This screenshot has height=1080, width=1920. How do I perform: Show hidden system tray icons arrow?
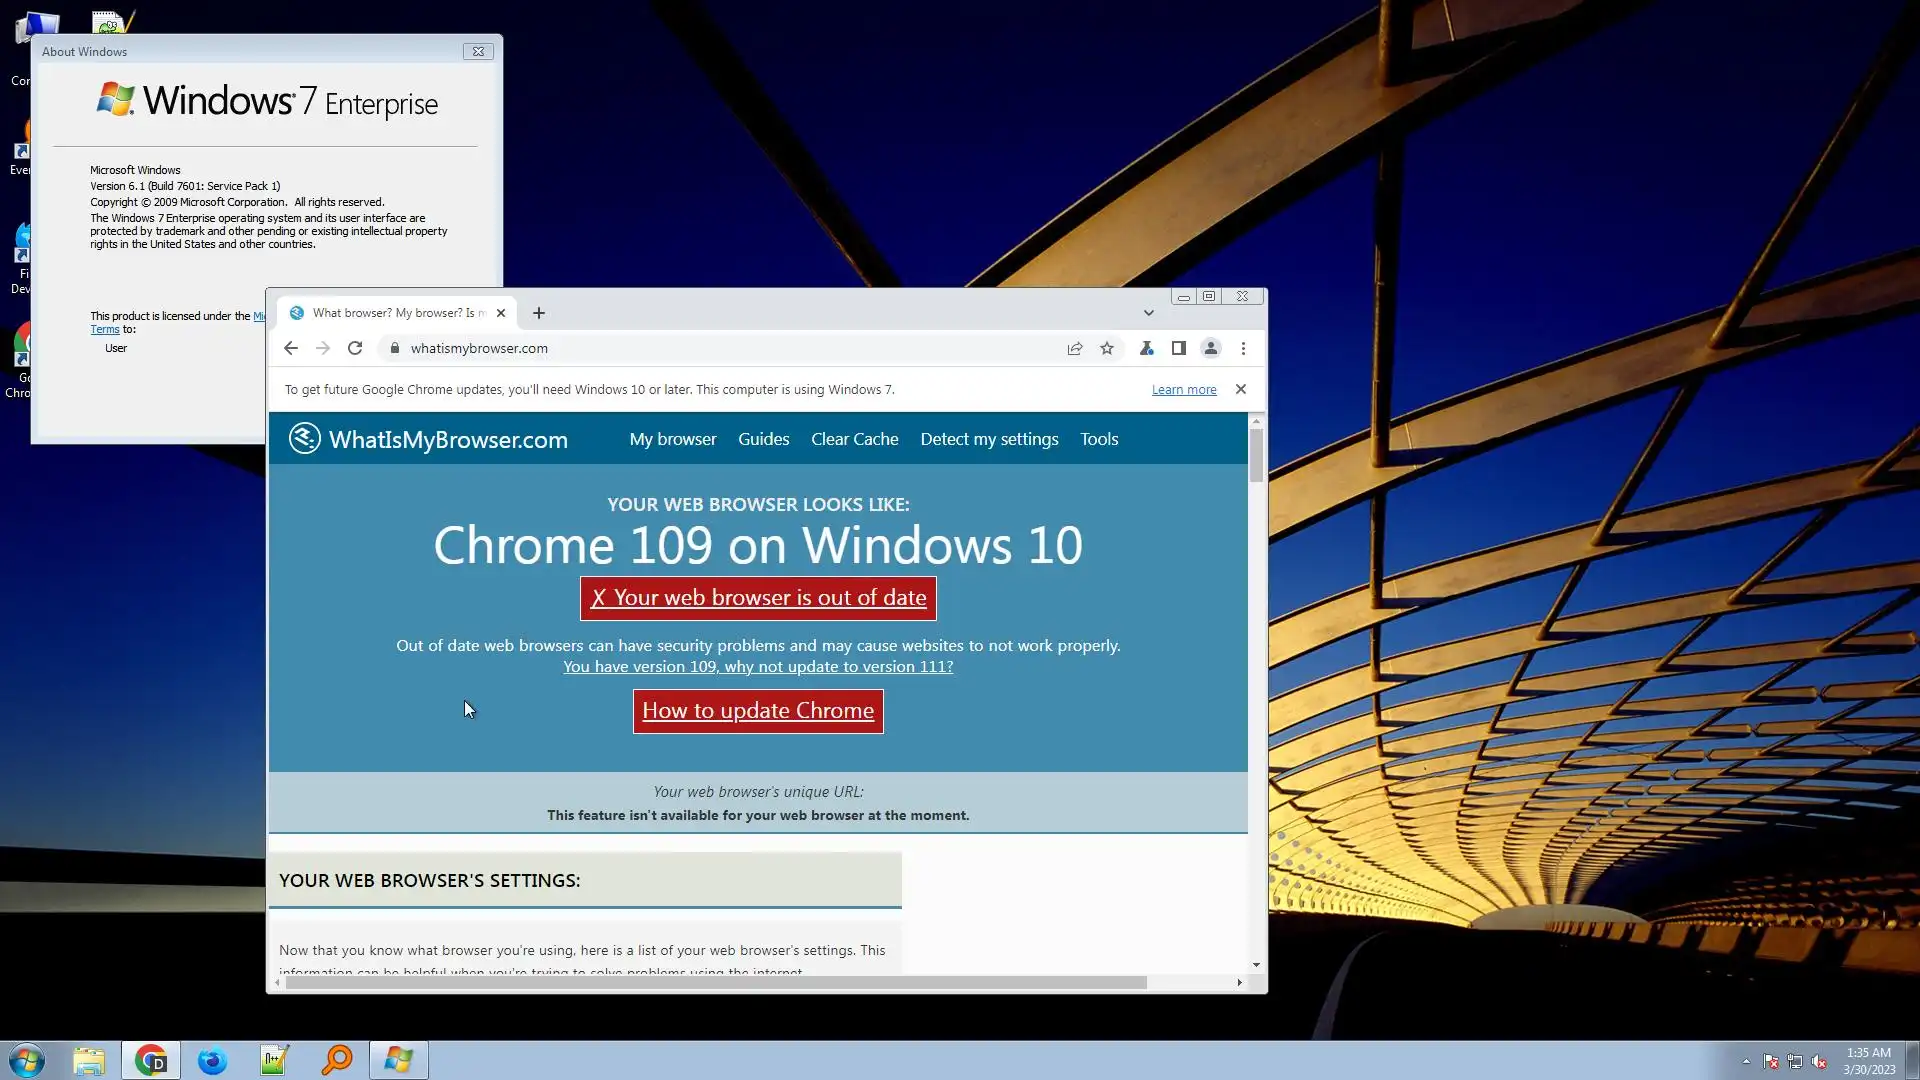(x=1746, y=1061)
